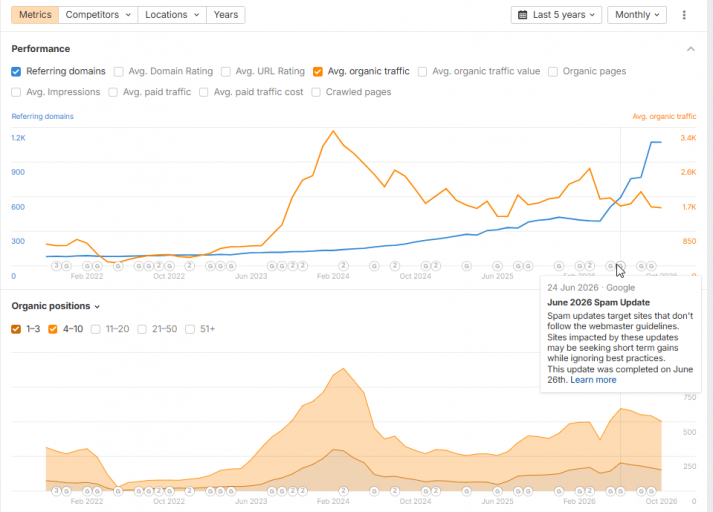Click the '500' axis value on Organic positions chart

click(689, 432)
